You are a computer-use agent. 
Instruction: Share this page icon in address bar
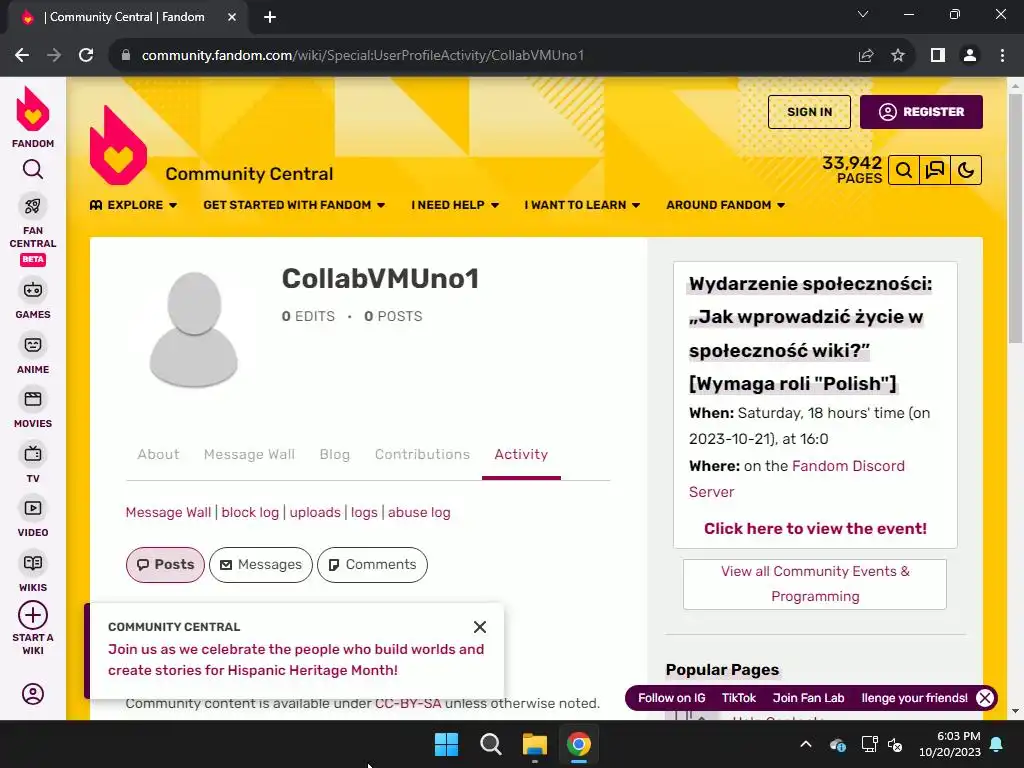coord(866,56)
